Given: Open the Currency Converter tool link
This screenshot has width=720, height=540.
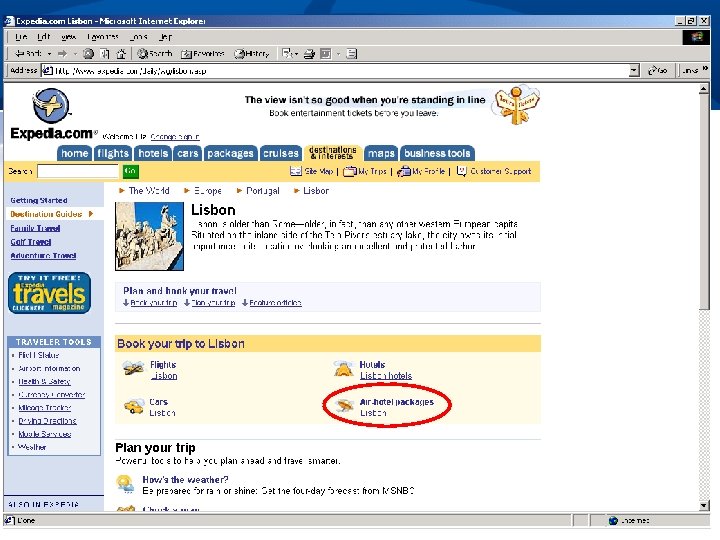Looking at the screenshot, I should click(51, 395).
